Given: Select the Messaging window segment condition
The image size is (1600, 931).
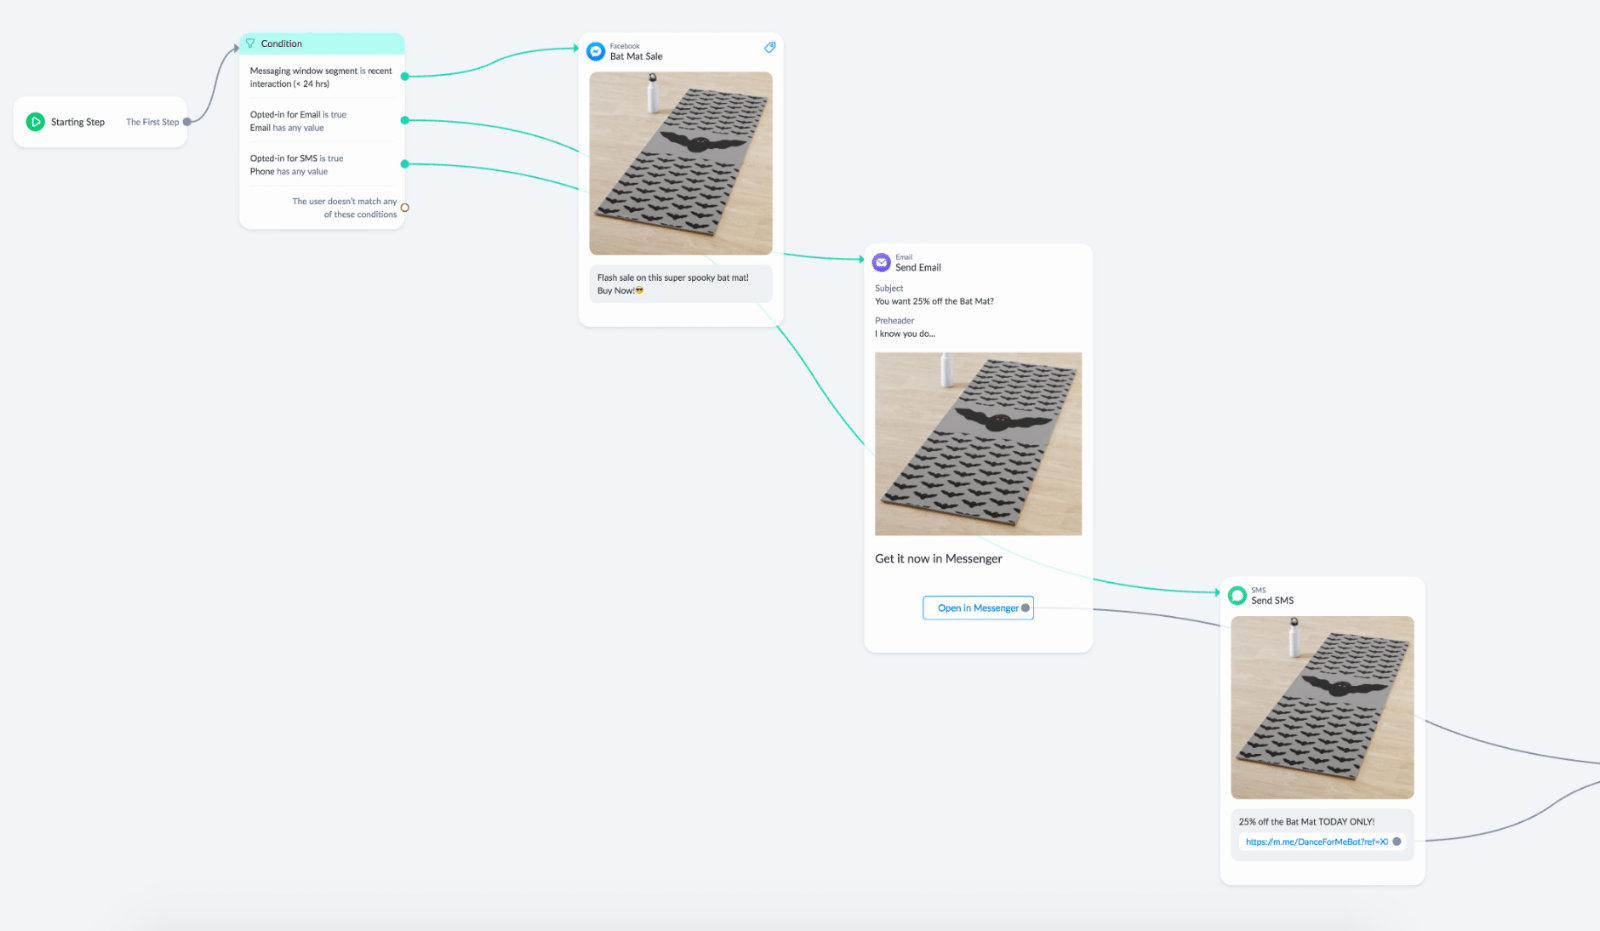Looking at the screenshot, I should pyautogui.click(x=321, y=77).
